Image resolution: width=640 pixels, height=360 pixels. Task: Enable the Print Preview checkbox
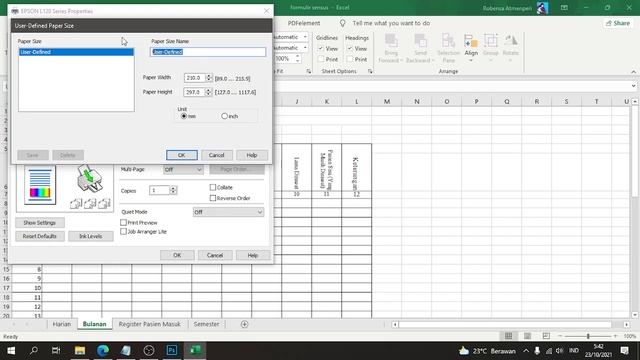[x=123, y=222]
